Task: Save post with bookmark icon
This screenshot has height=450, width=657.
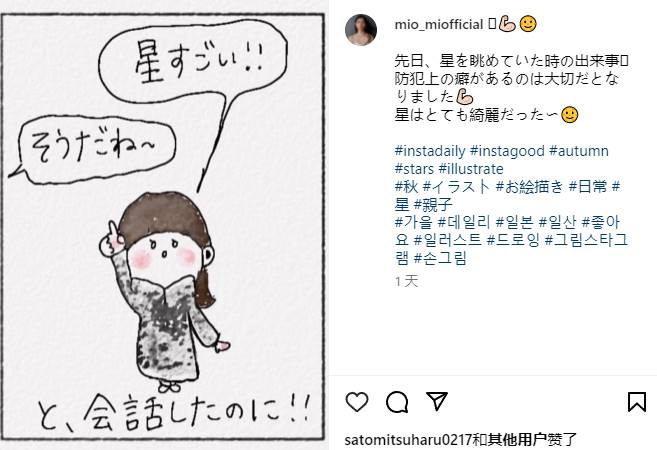Action: [x=636, y=402]
